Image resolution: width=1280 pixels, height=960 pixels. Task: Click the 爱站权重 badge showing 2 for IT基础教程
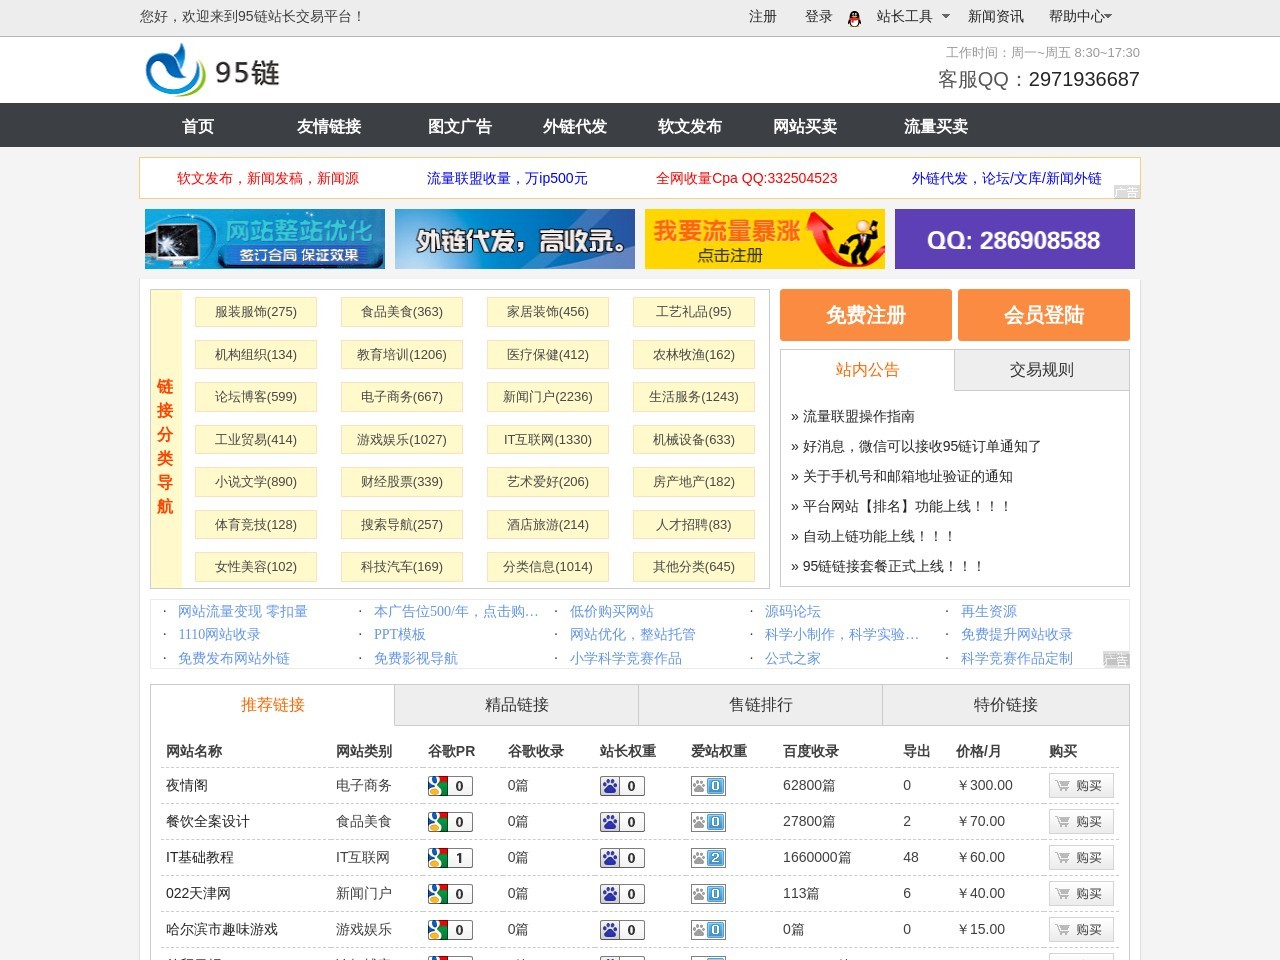click(x=709, y=857)
